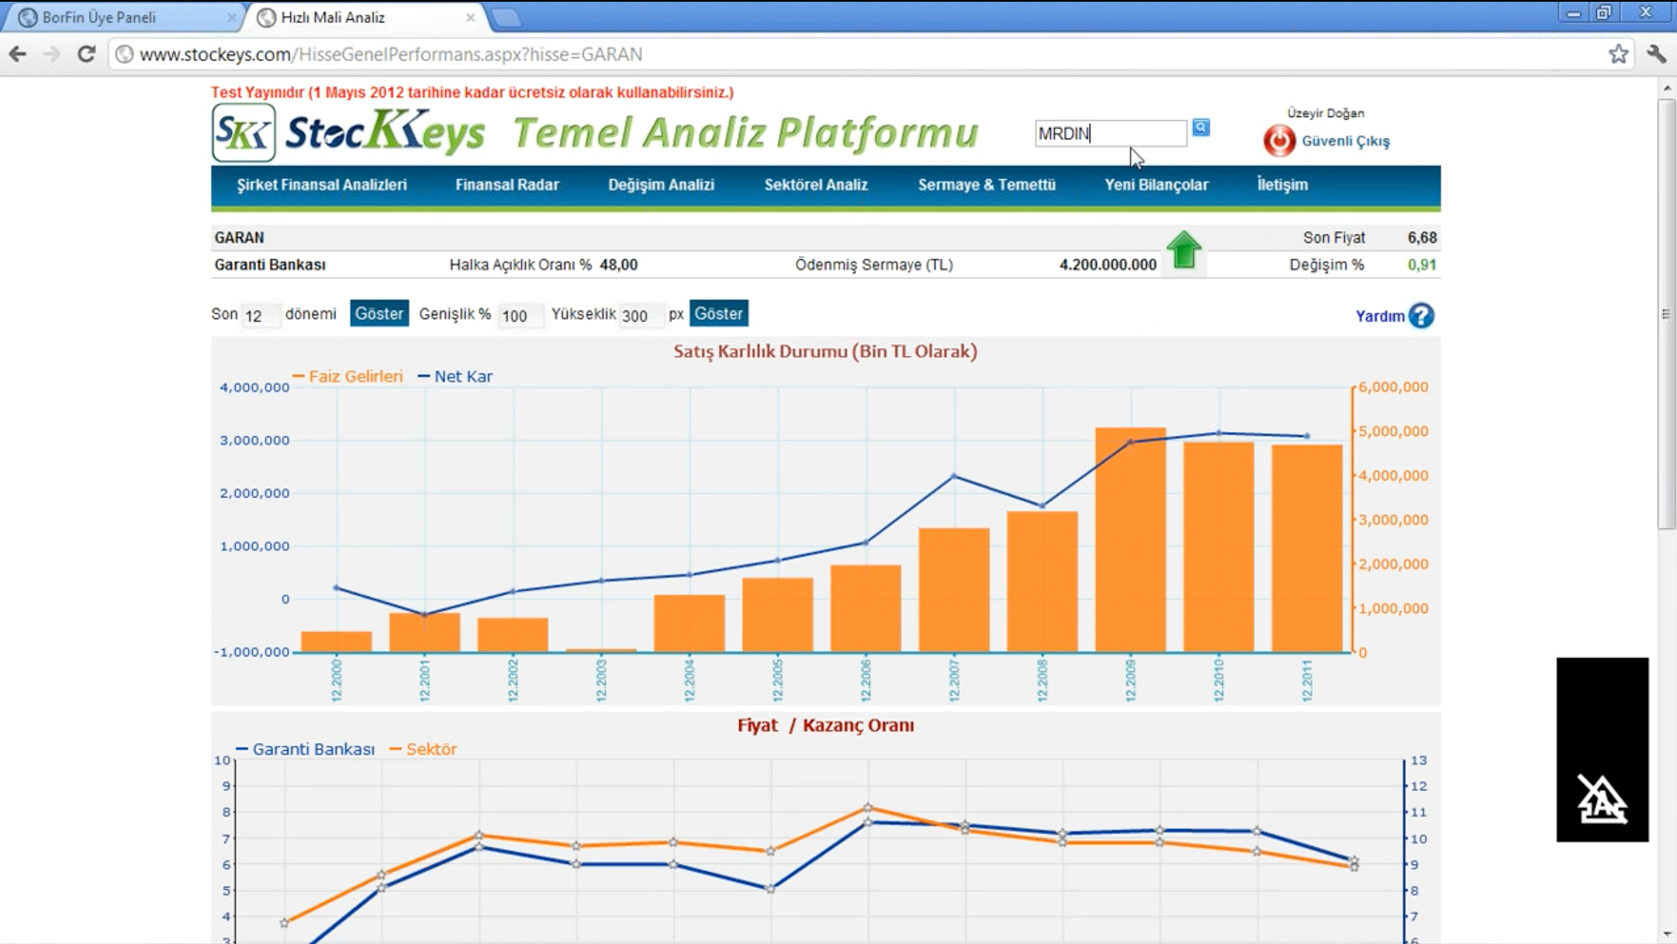
Task: Click the Son dönemi input with 12
Action: point(260,315)
